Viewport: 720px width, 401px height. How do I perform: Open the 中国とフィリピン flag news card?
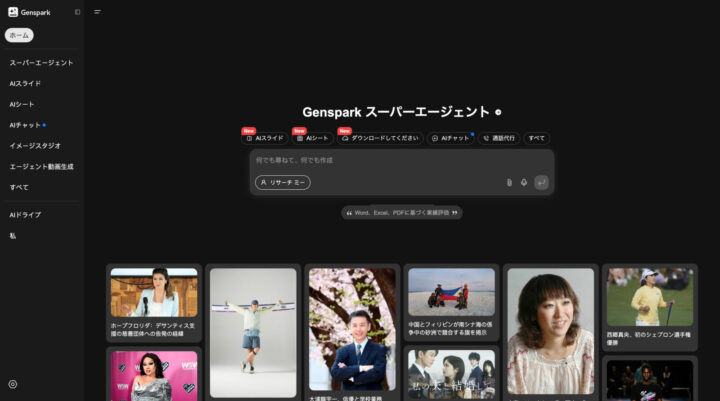(451, 303)
